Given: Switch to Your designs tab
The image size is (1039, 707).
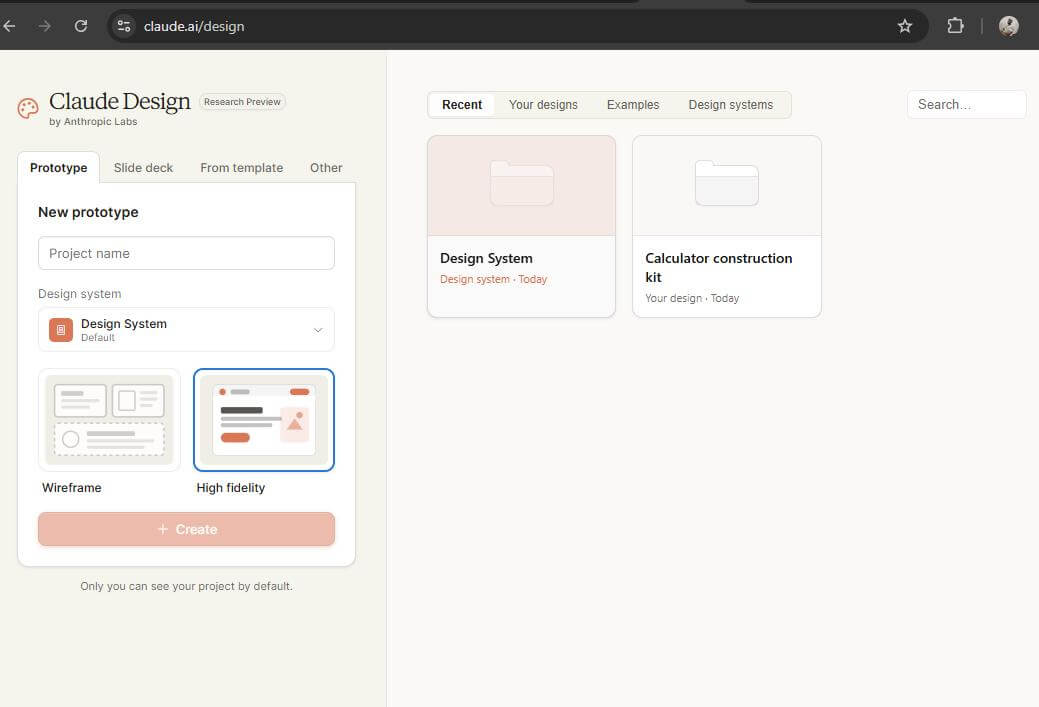Looking at the screenshot, I should (x=543, y=105).
